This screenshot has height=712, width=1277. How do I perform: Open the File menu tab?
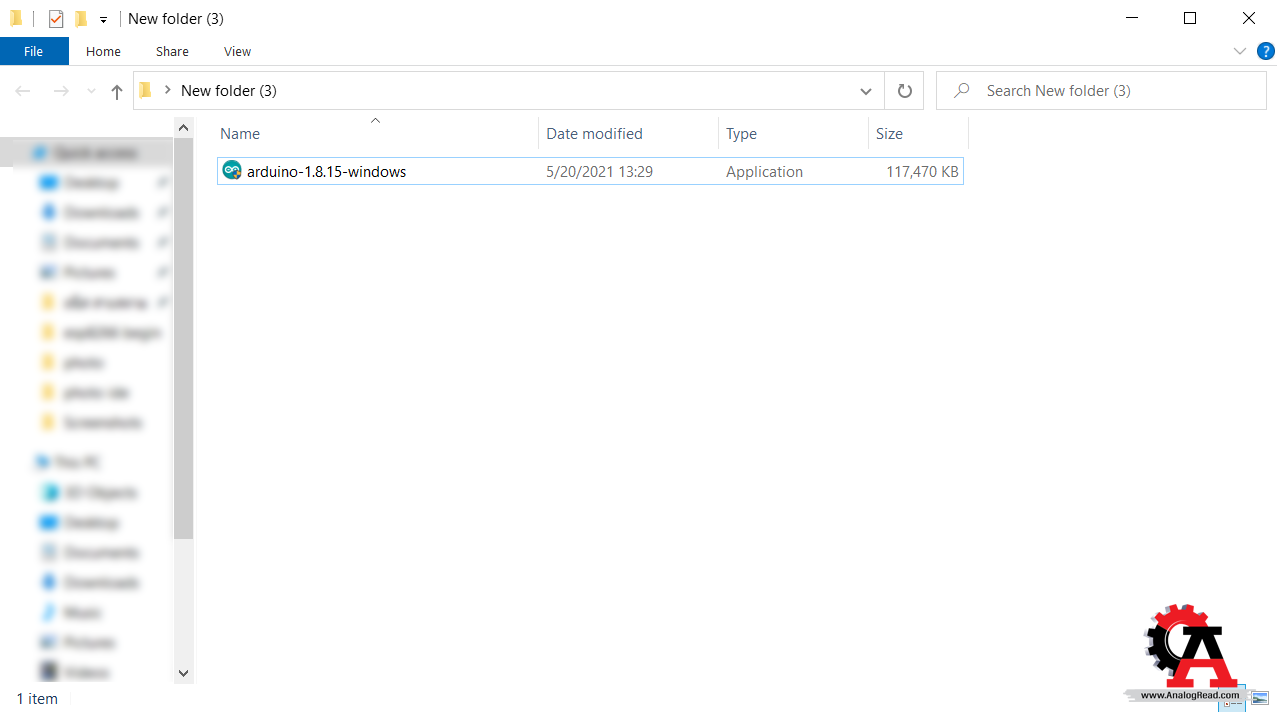(x=34, y=51)
